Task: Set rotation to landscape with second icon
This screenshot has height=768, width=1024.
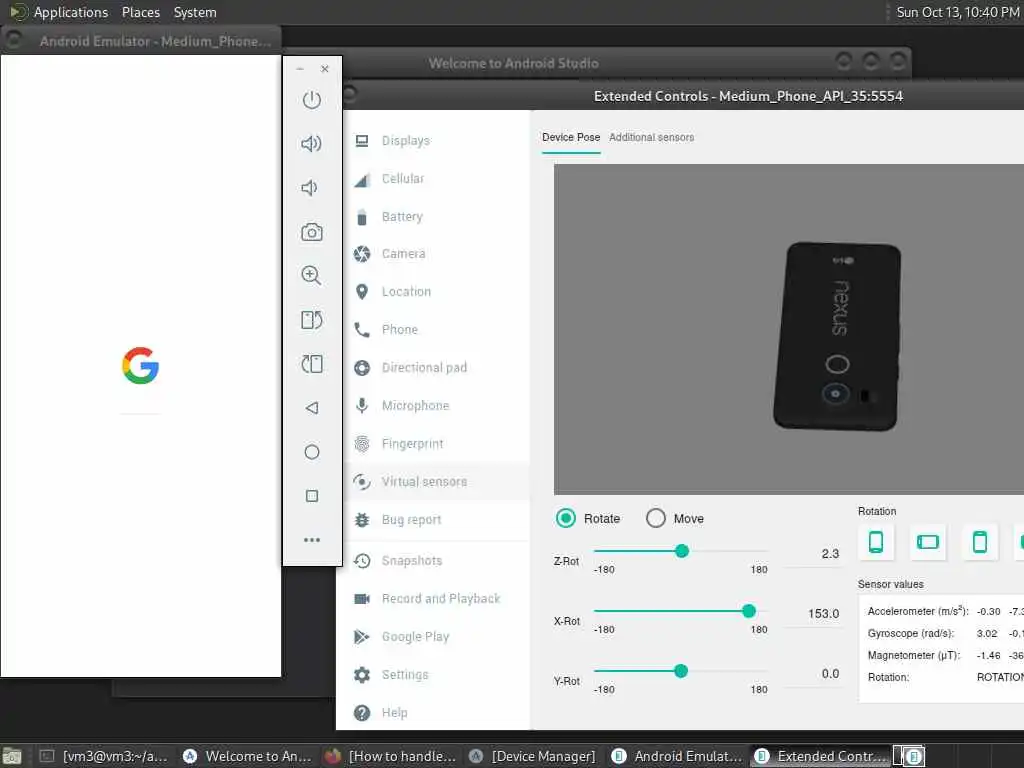Action: pyautogui.click(x=927, y=542)
